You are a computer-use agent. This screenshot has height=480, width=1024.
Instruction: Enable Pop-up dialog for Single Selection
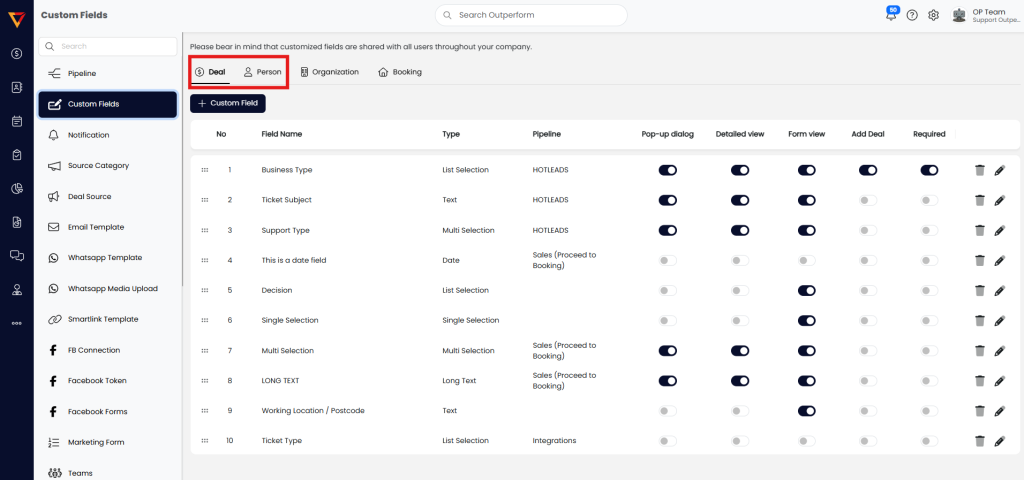pyautogui.click(x=667, y=320)
